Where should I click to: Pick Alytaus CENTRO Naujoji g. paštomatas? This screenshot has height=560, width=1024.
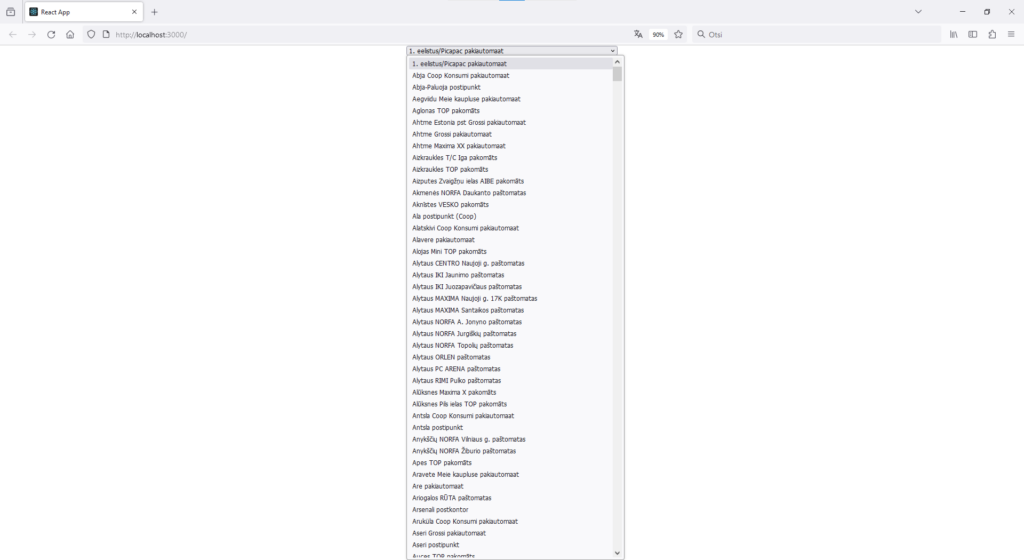[x=510, y=264]
